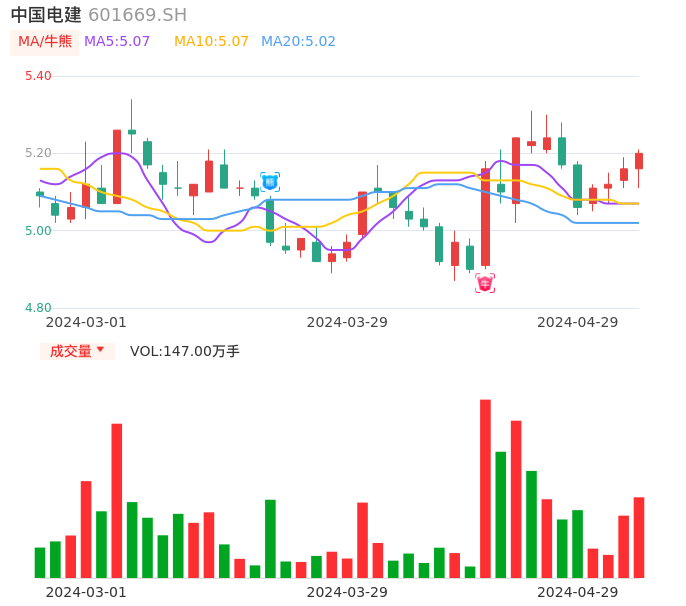Click the MA5:5.07 legend label
This screenshot has height=606, width=686.
tap(117, 42)
